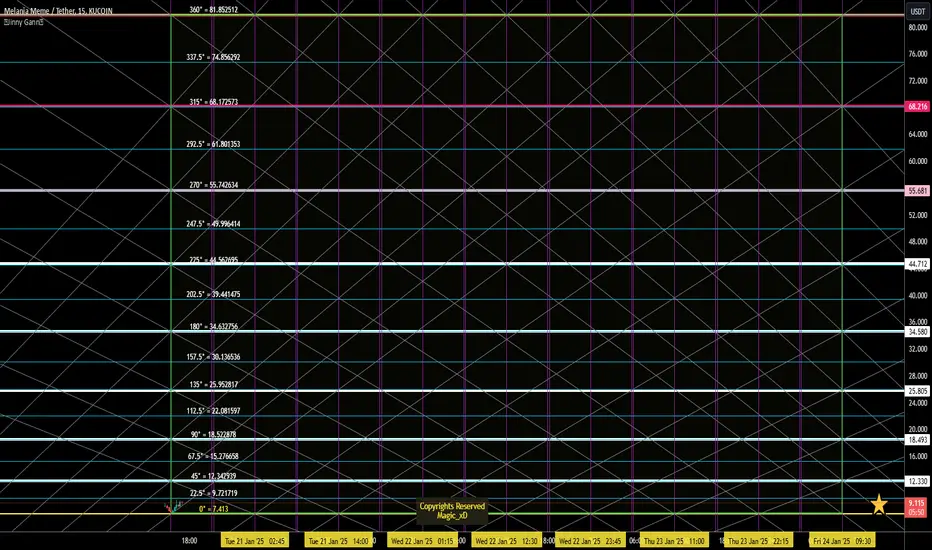This screenshot has height=550, width=932.
Task: Select the Wed 22 Jan '25 12:30 date label
Action: [x=506, y=540]
